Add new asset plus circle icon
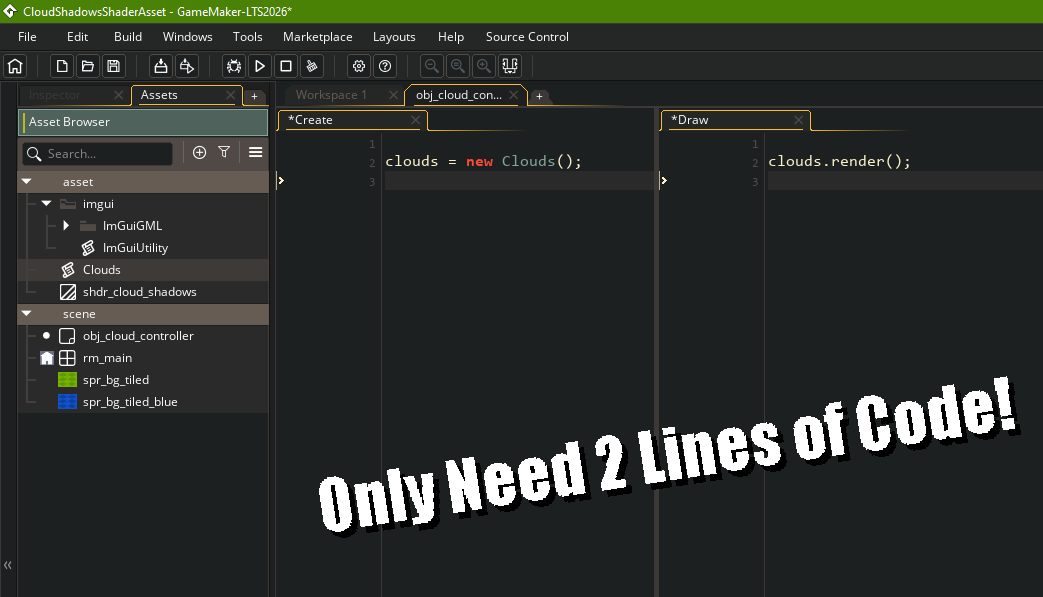 pos(199,152)
